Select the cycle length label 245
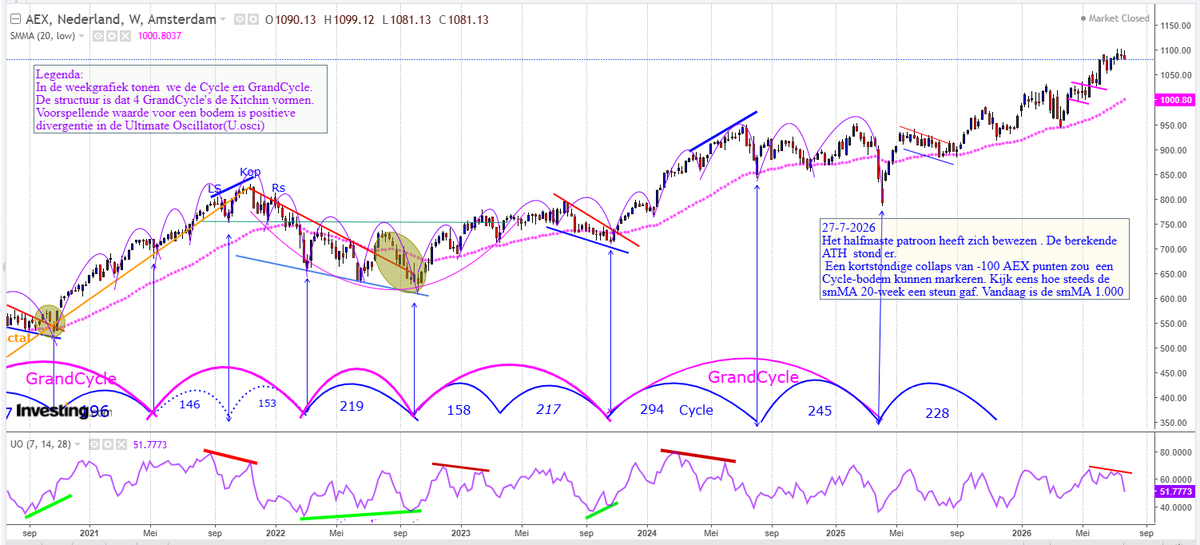Viewport: 1200px width, 545px height. tap(820, 409)
